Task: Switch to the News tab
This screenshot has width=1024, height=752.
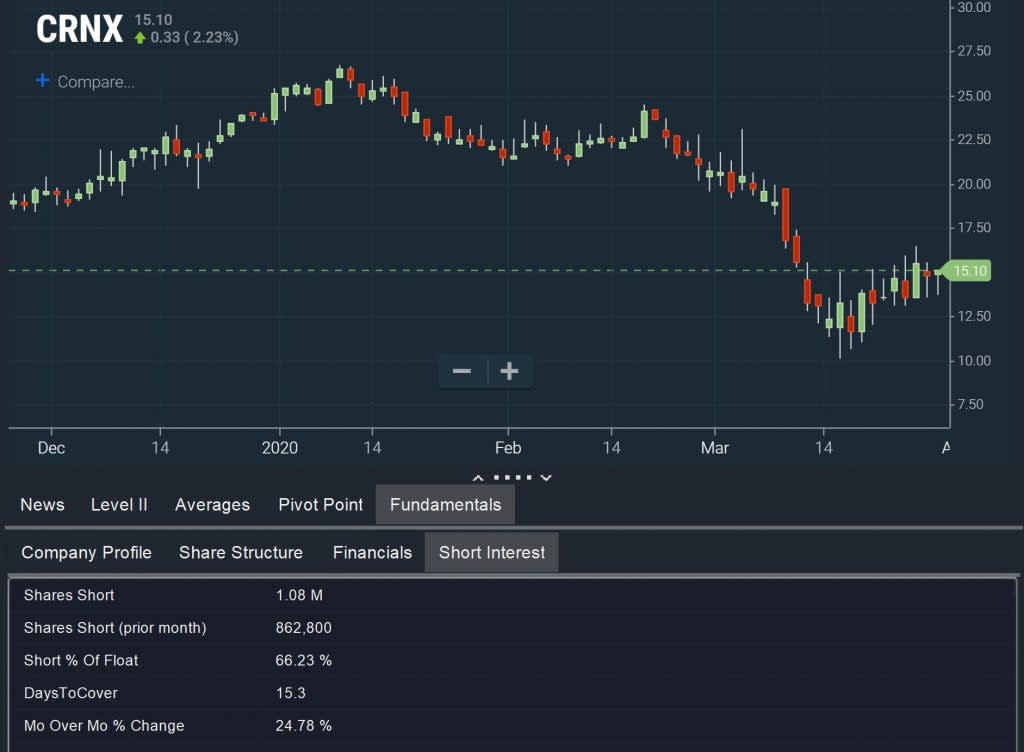Action: pyautogui.click(x=42, y=505)
